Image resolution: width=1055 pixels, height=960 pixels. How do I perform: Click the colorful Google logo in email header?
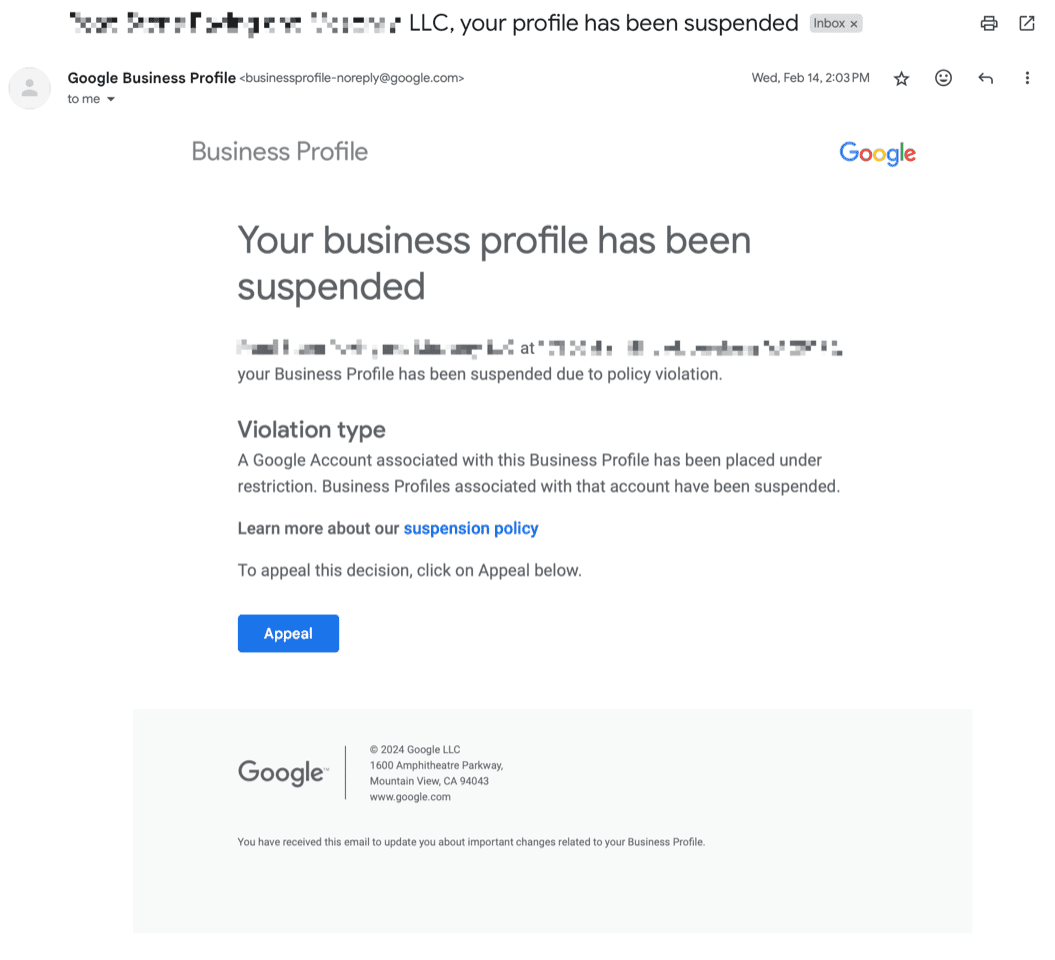pos(877,152)
